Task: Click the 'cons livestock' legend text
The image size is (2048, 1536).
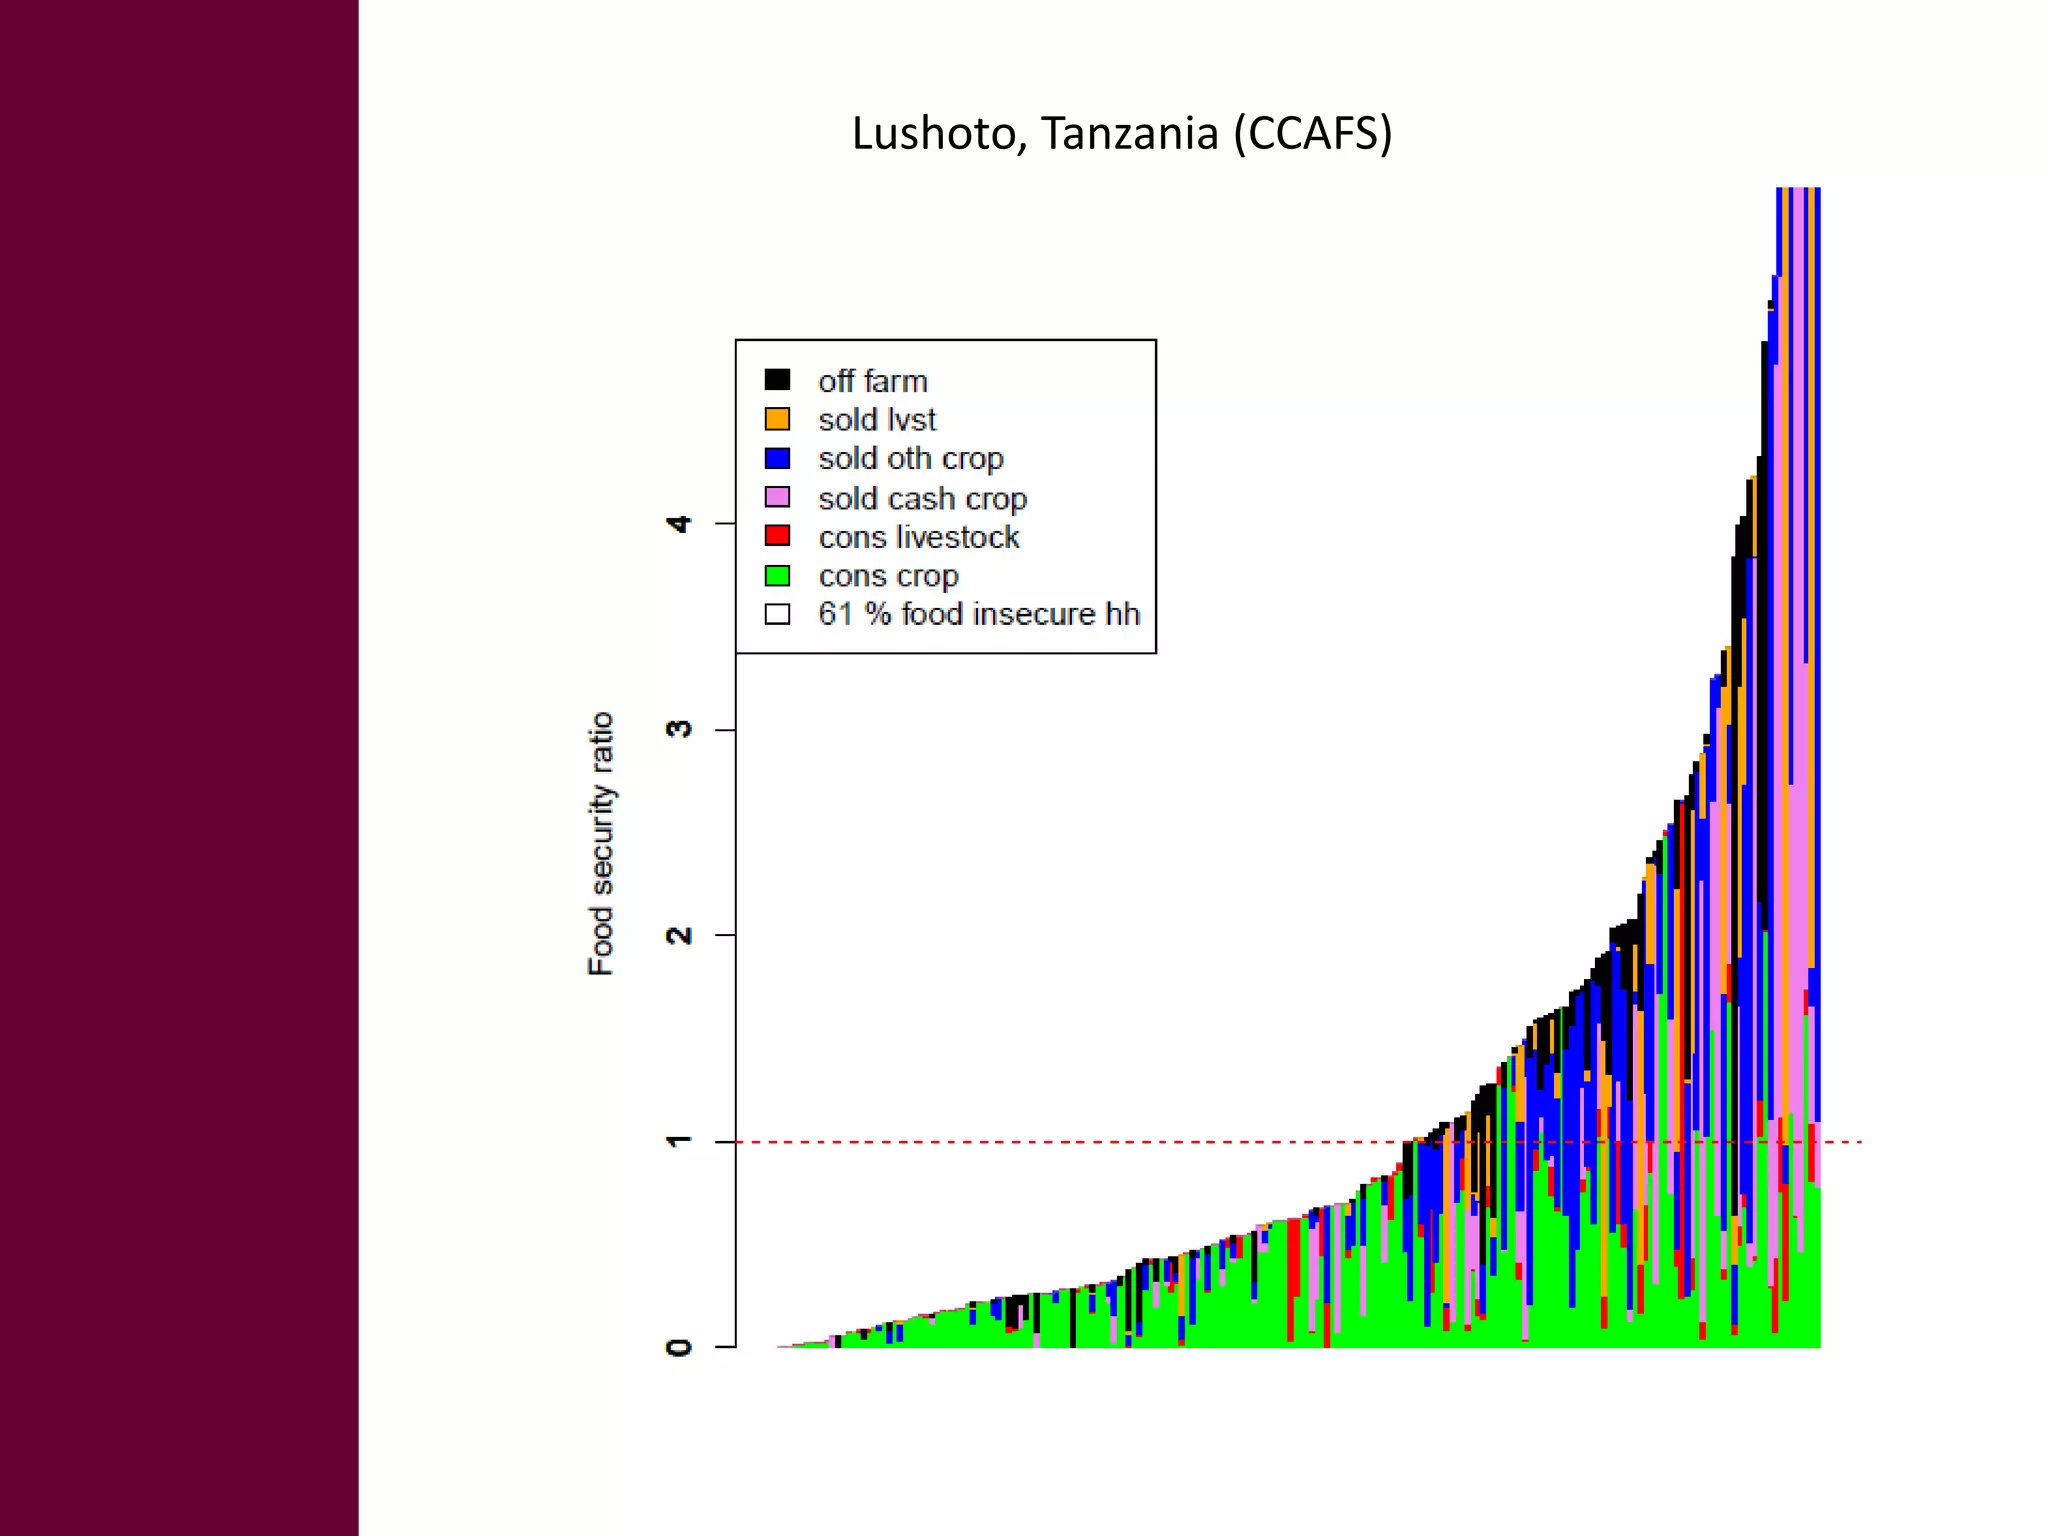Action: [918, 537]
